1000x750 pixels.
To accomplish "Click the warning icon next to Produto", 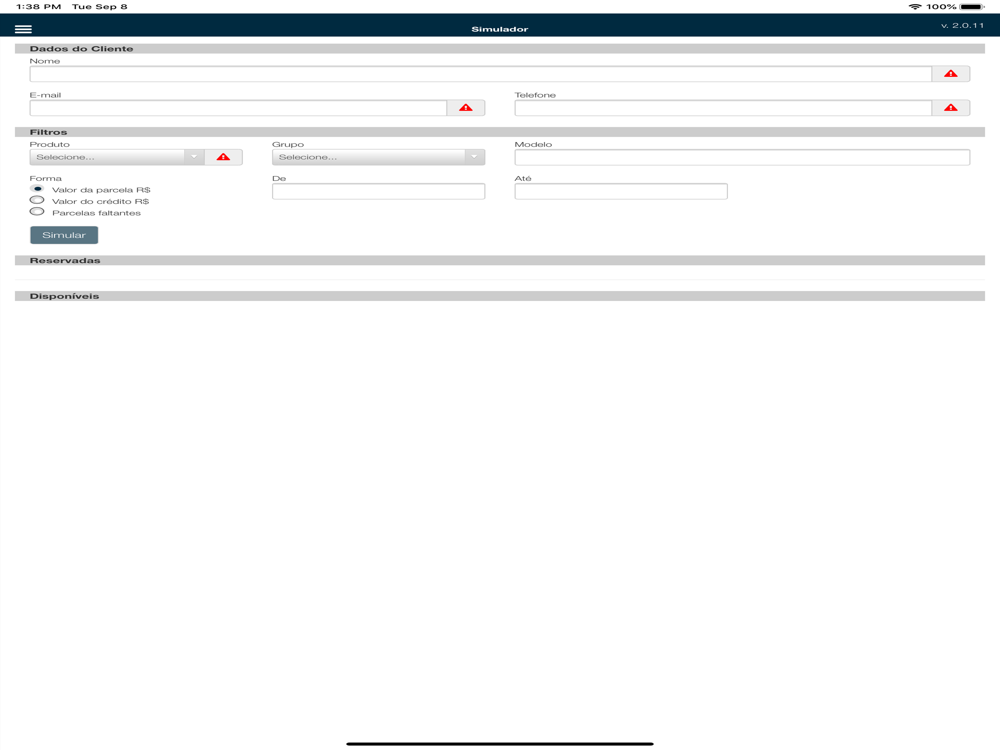I will 223,157.
